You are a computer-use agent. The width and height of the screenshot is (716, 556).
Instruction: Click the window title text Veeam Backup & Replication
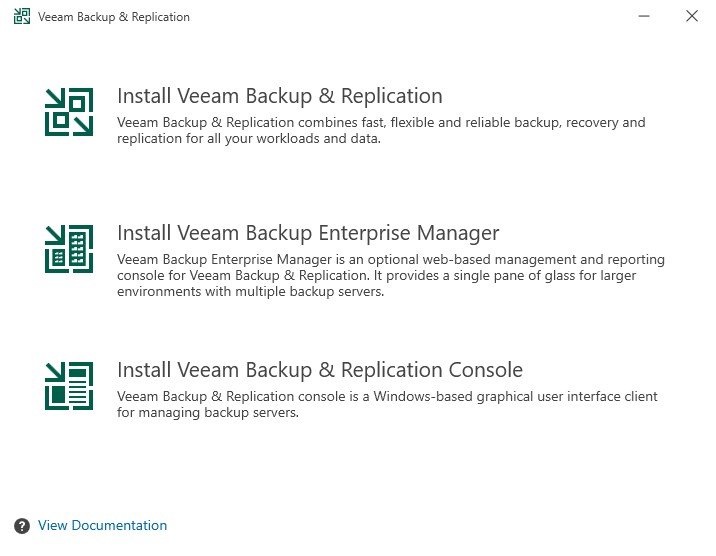coord(113,17)
